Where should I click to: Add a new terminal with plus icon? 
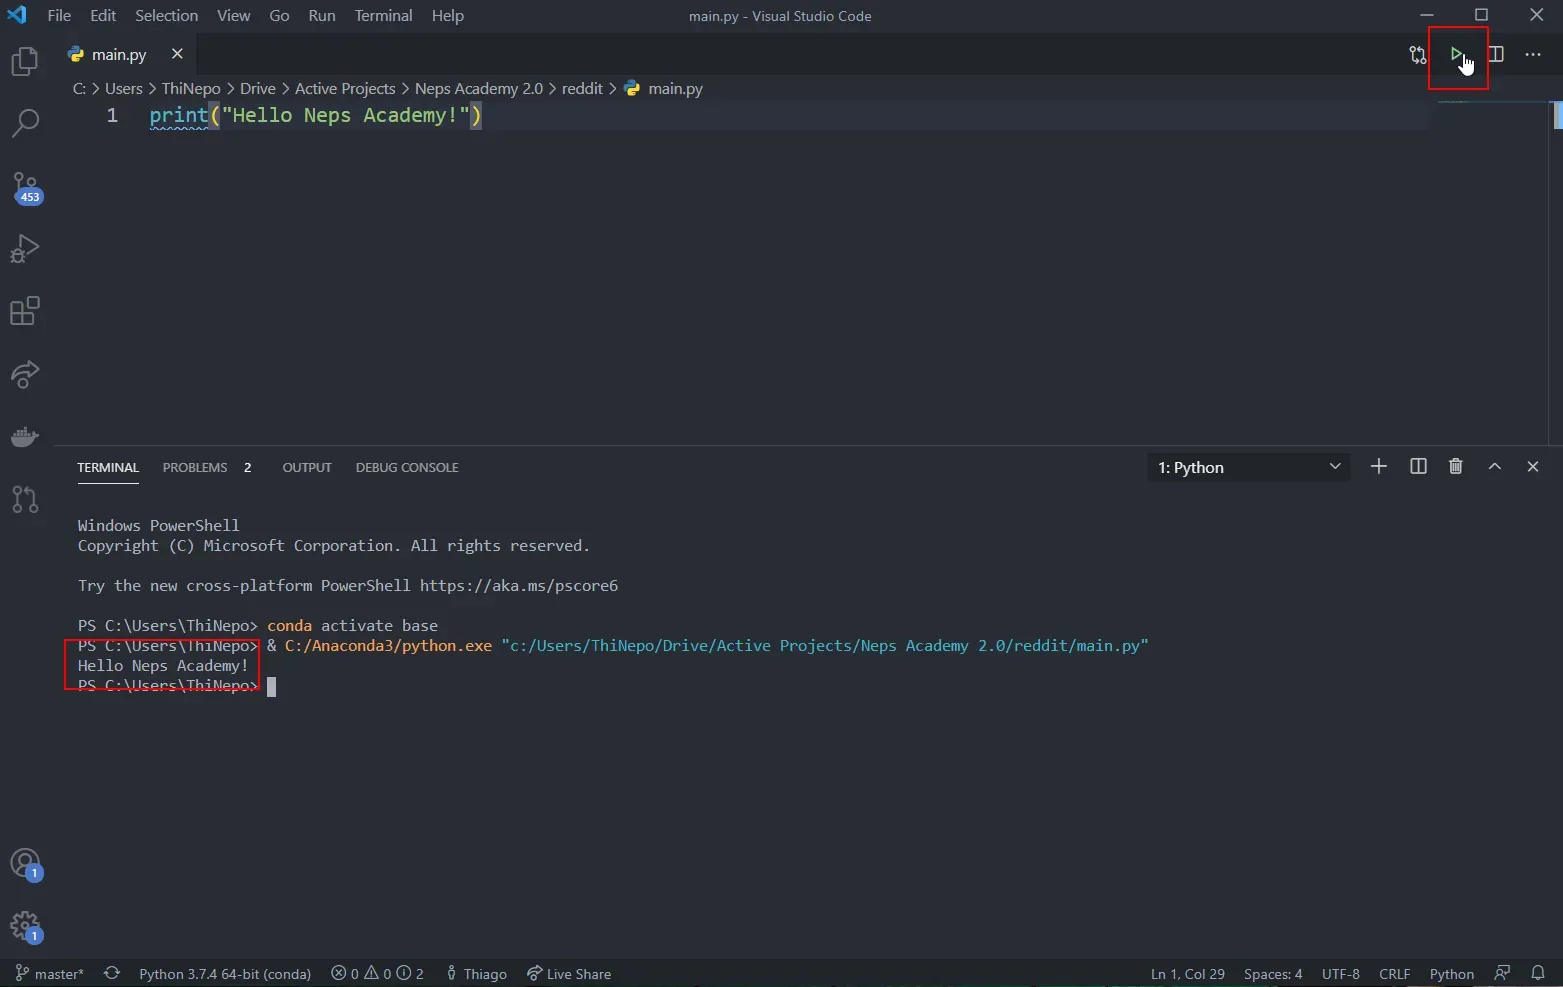(x=1379, y=466)
